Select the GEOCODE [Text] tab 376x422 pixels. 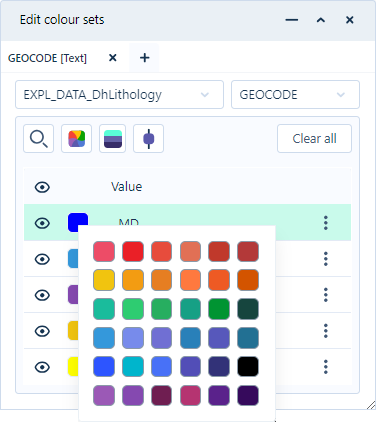pos(47,58)
